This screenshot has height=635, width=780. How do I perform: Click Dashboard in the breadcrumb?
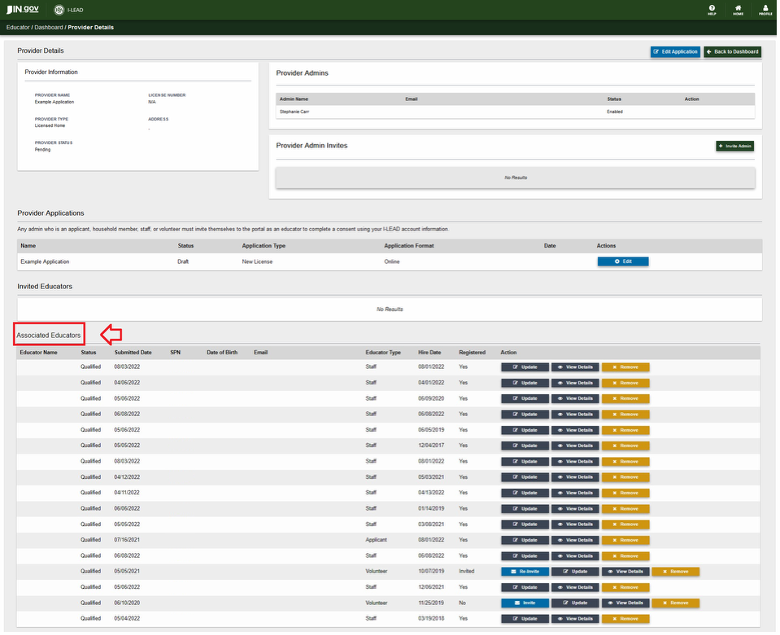tap(49, 27)
